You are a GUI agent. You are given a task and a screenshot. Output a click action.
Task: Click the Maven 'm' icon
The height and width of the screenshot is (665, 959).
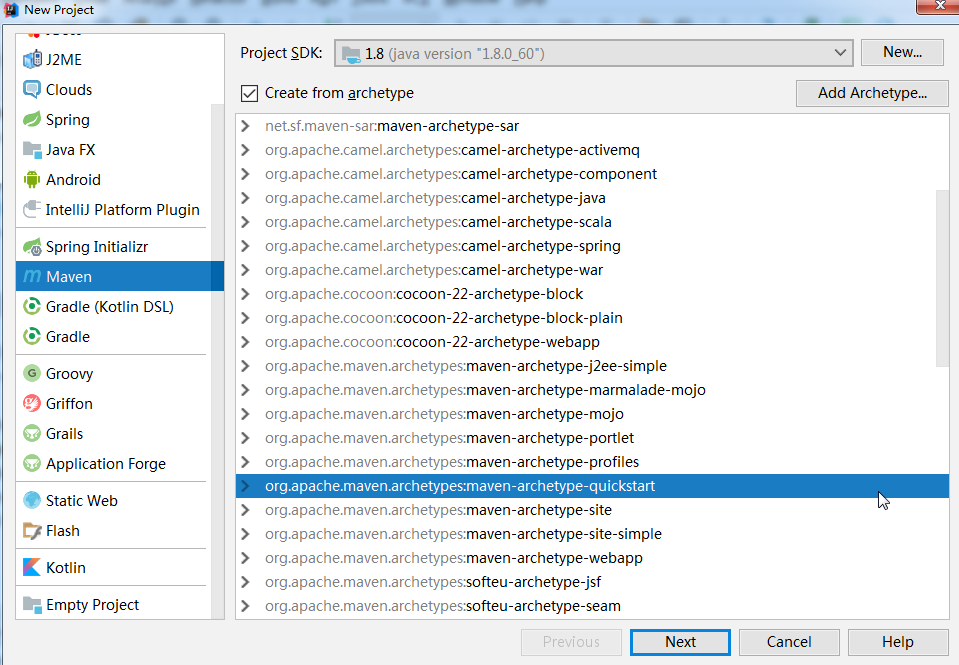(32, 277)
